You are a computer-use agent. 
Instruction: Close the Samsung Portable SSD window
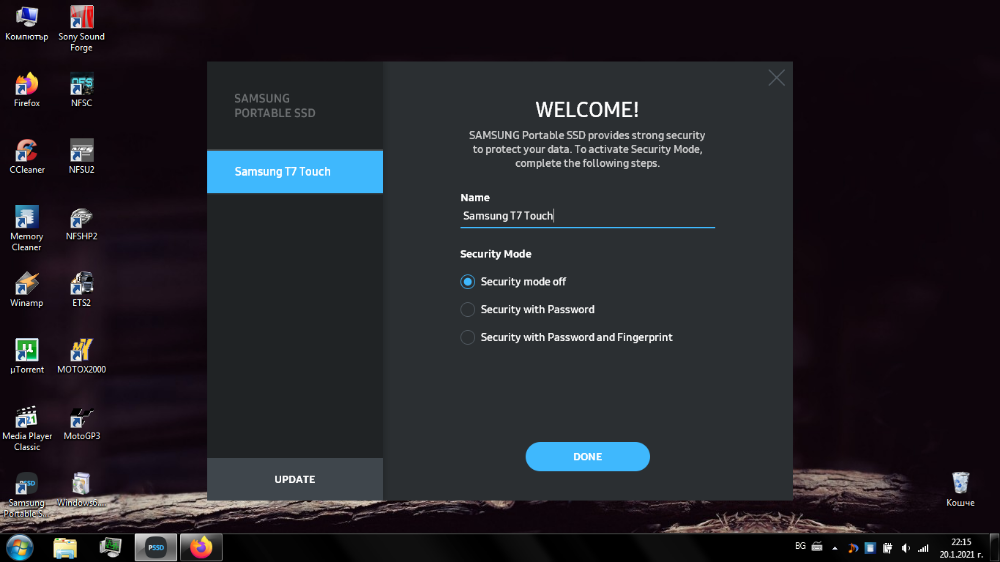click(x=776, y=78)
